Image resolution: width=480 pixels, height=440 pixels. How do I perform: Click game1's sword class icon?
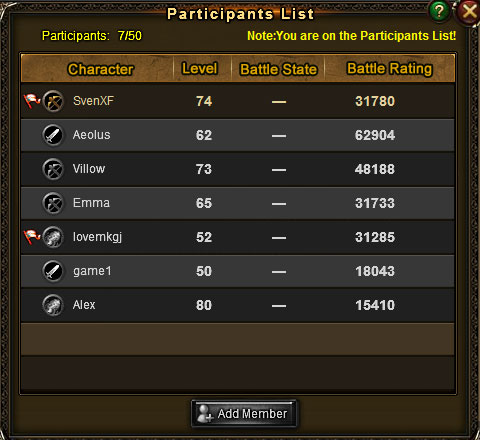point(53,271)
